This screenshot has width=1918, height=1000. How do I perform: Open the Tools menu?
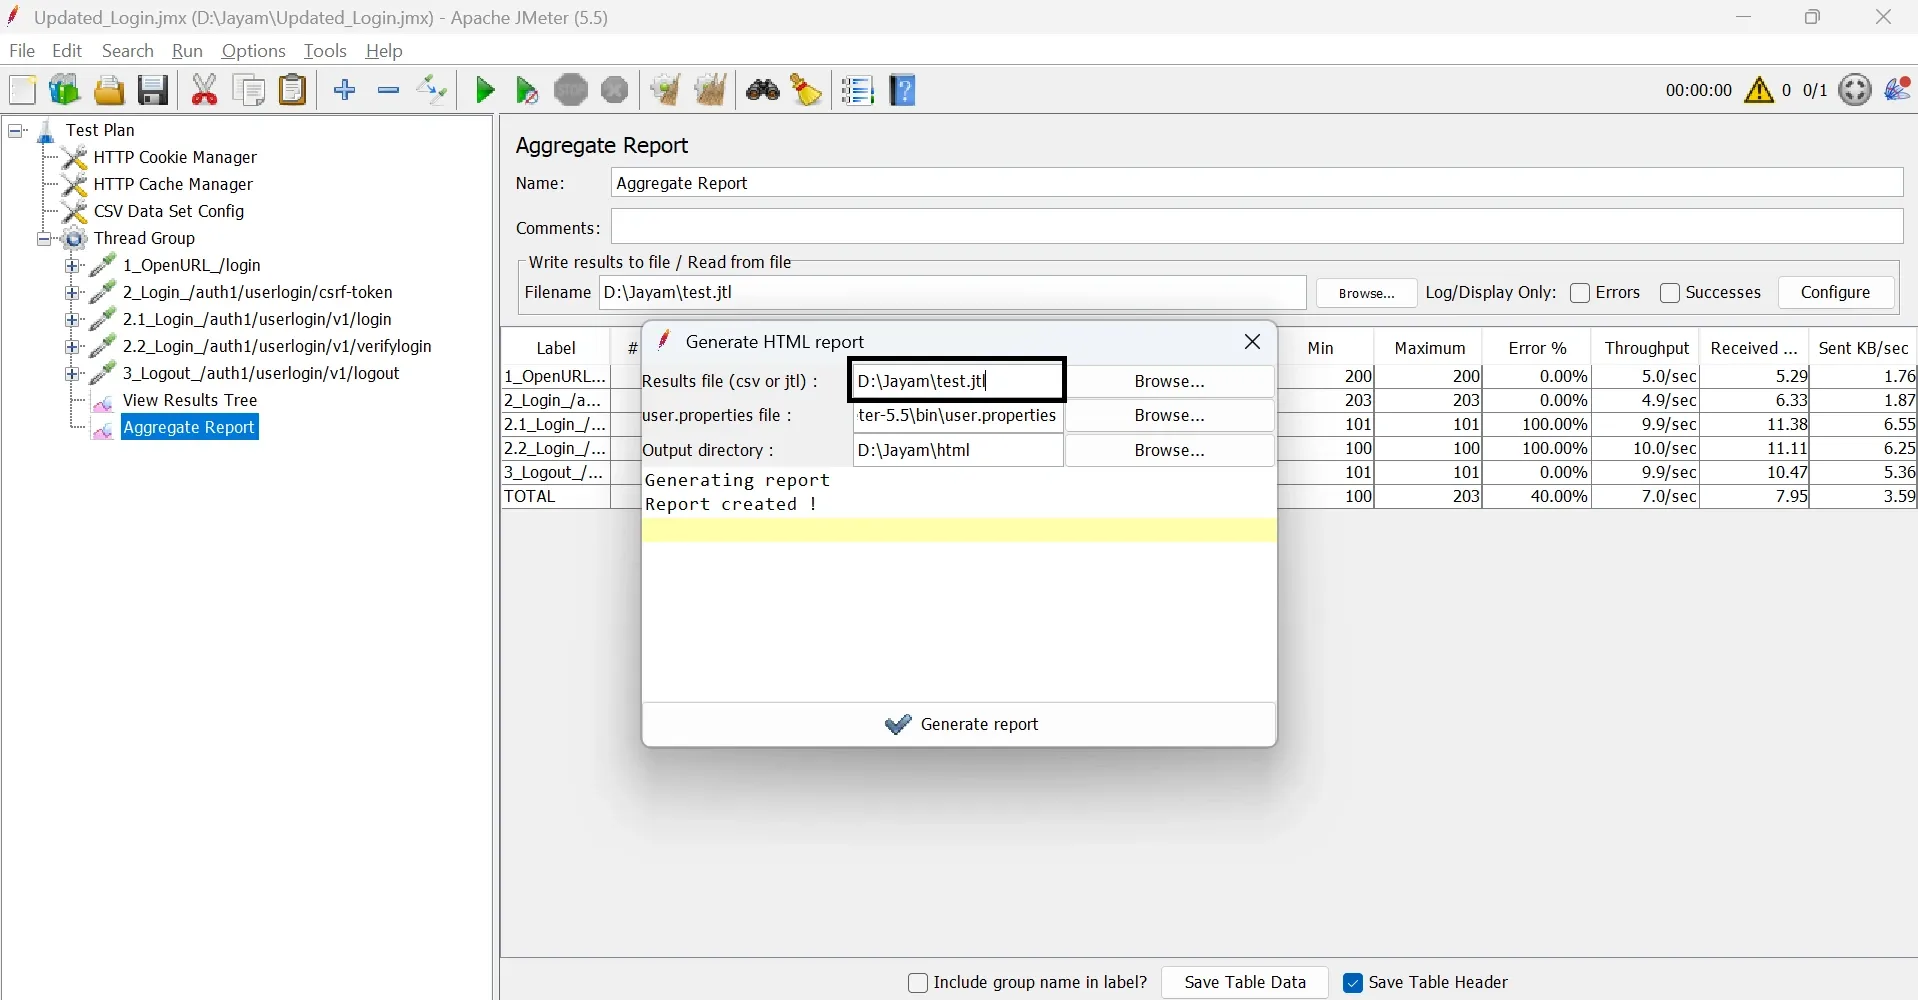[325, 51]
